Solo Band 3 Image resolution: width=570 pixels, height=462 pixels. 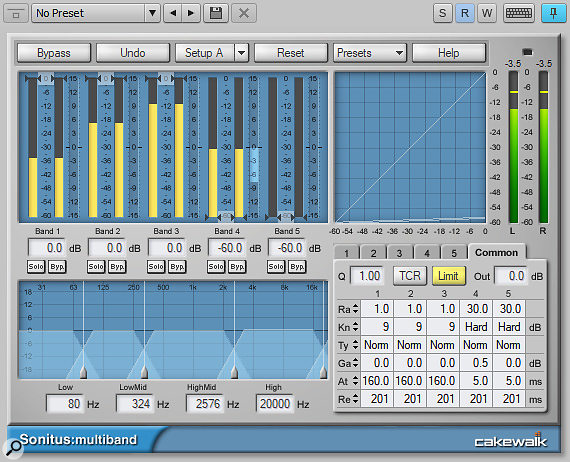pyautogui.click(x=156, y=267)
